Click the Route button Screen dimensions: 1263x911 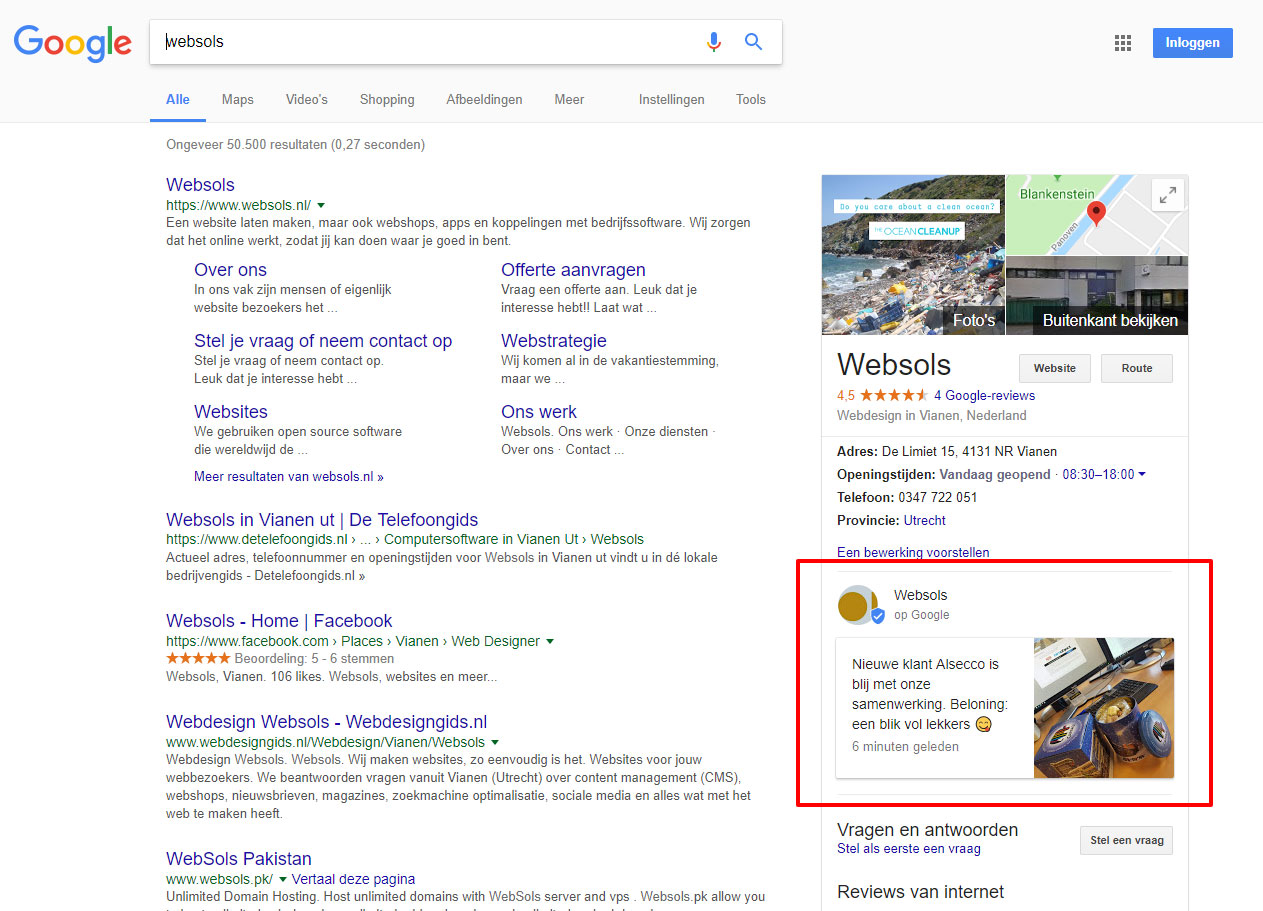pos(1137,368)
